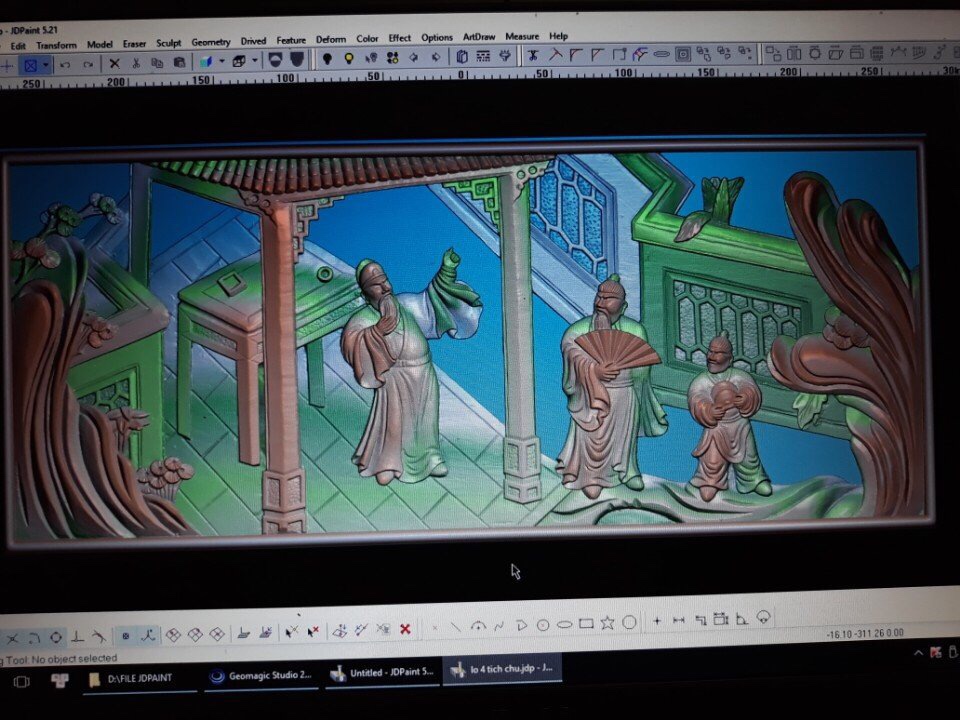Image resolution: width=960 pixels, height=720 pixels.
Task: Select the star shape drawing tool
Action: (x=607, y=623)
